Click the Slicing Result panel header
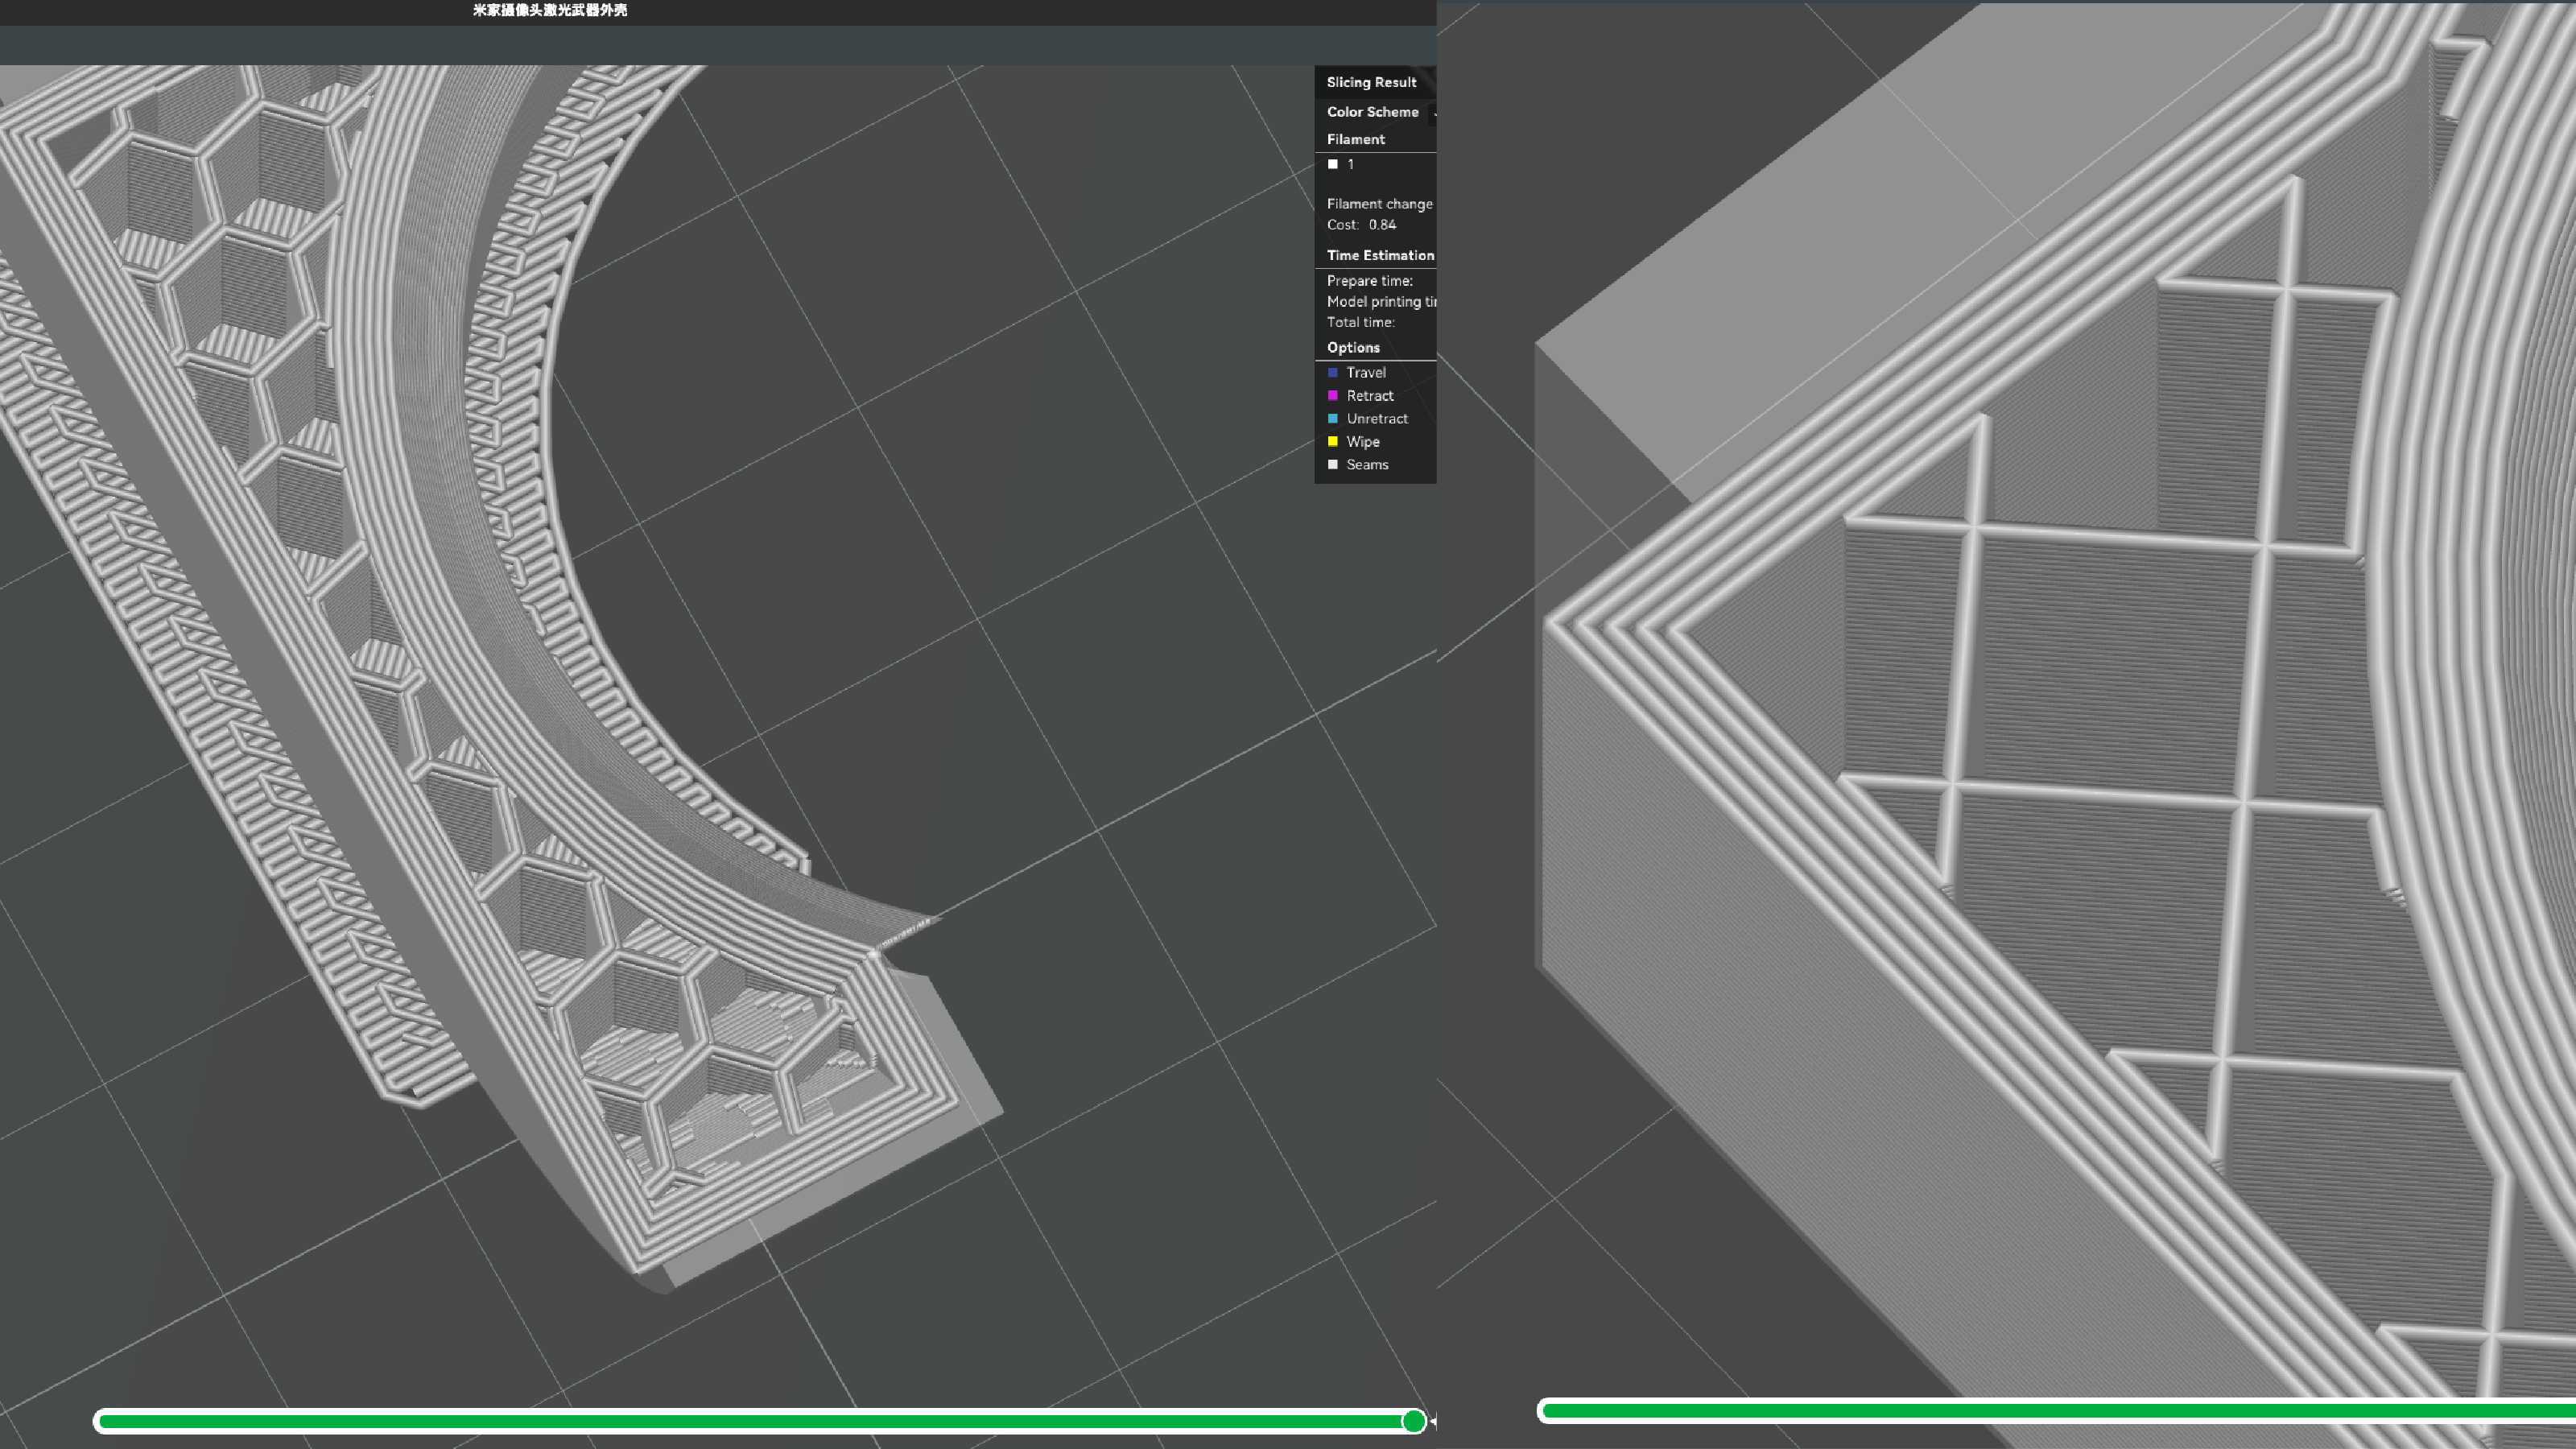This screenshot has width=2576, height=1449. click(x=1372, y=82)
